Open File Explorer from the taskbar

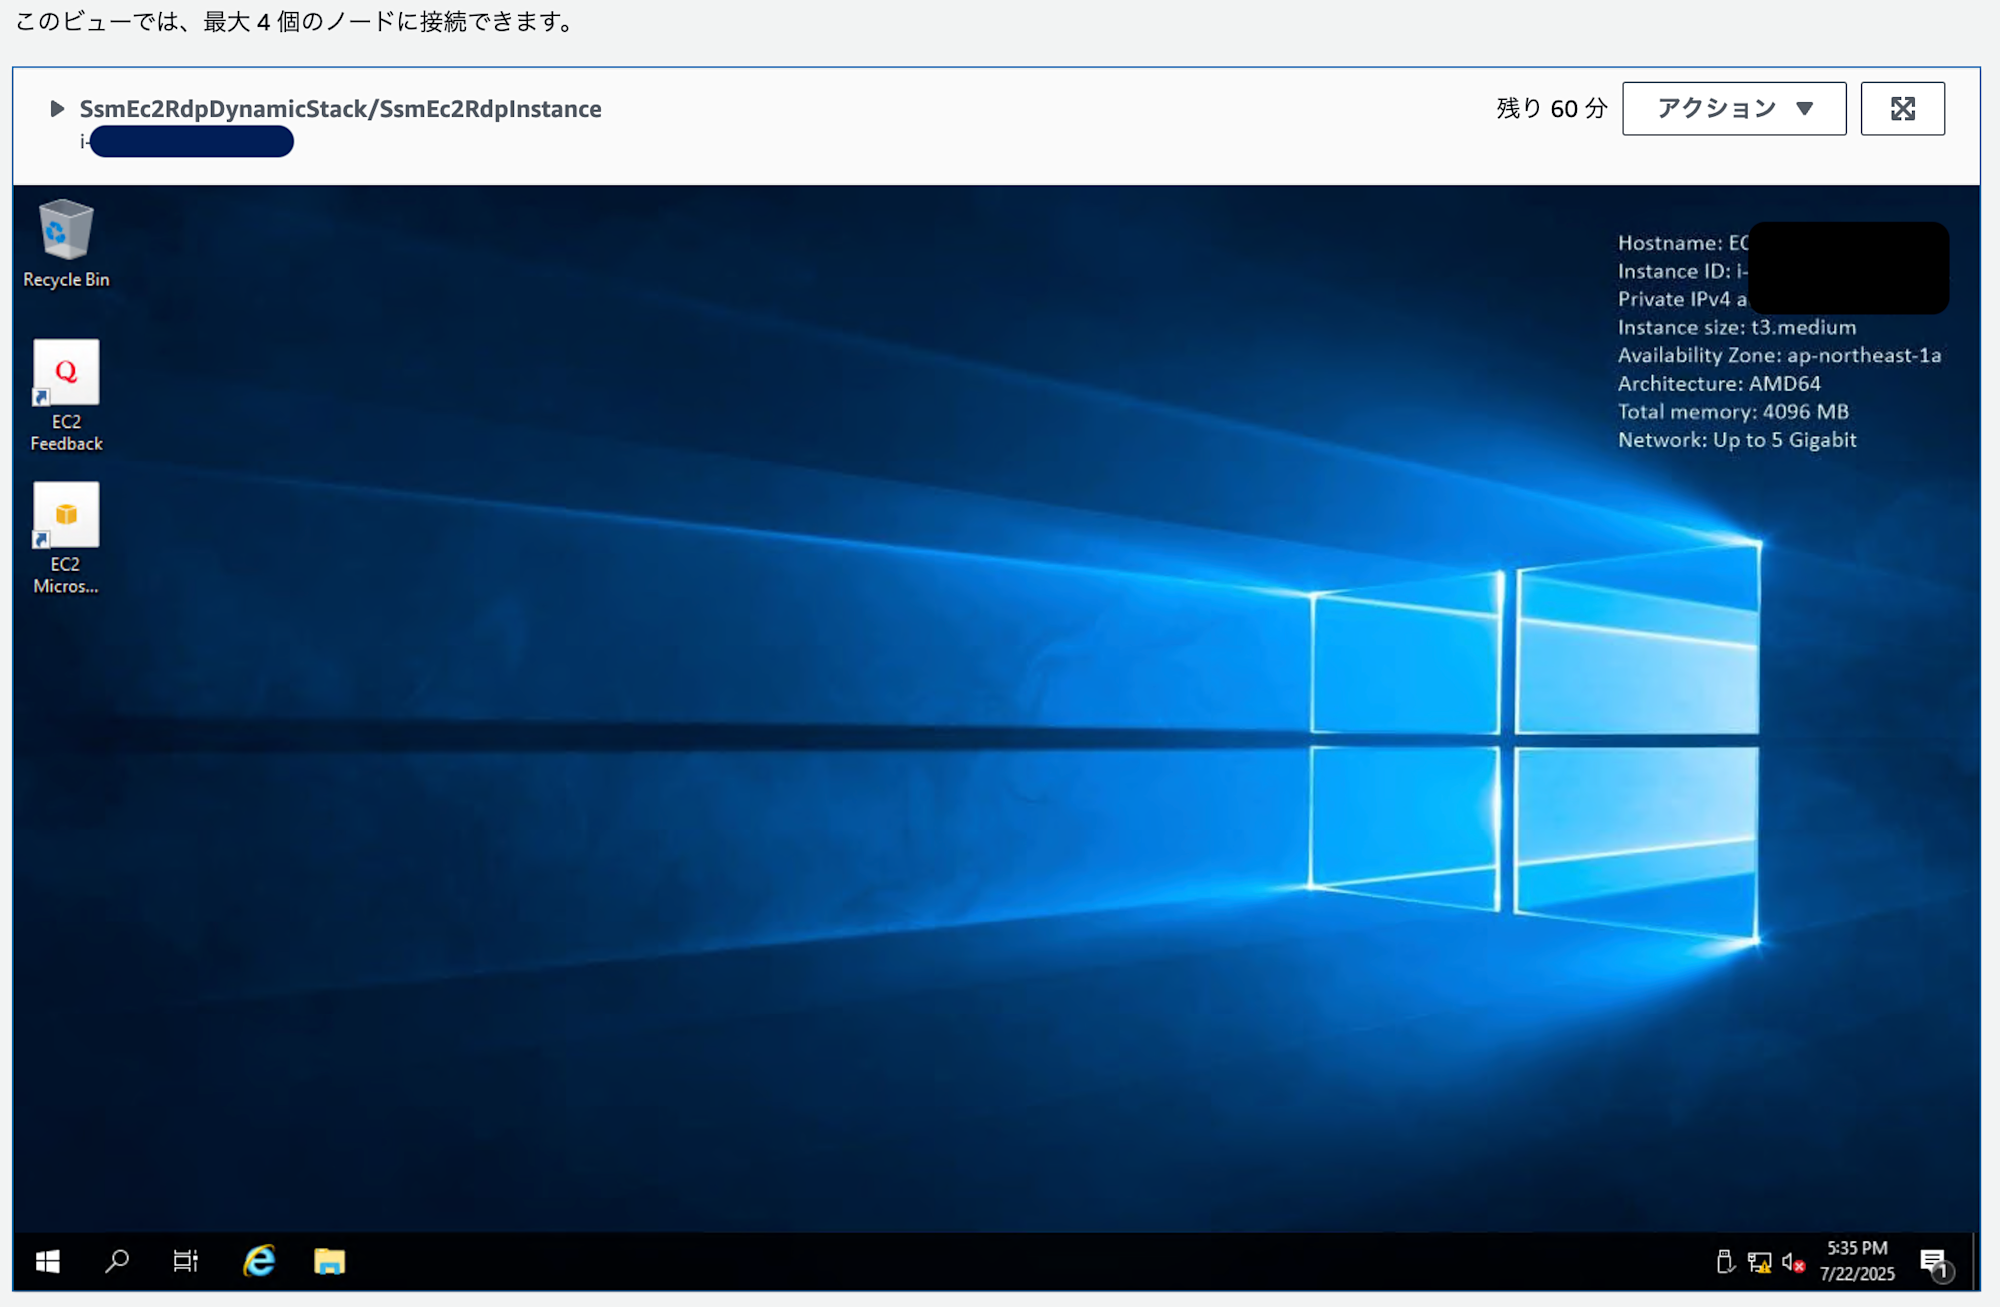coord(329,1262)
